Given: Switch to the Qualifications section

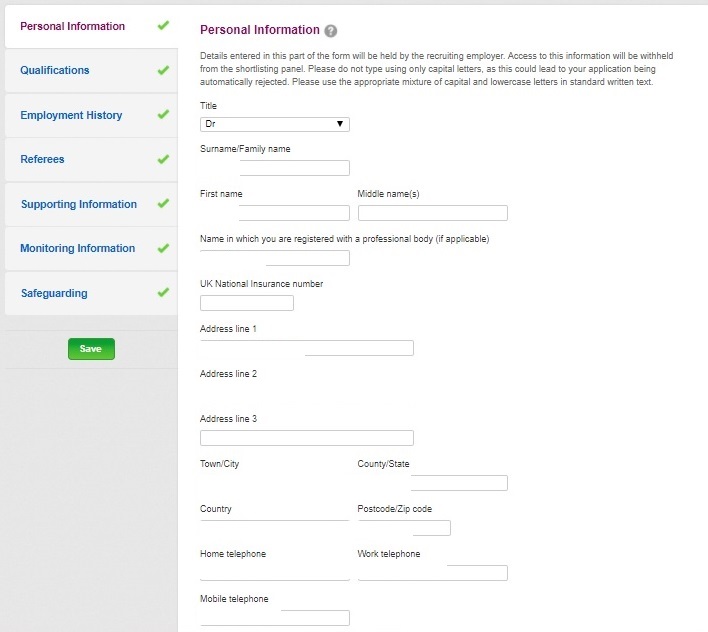Looking at the screenshot, I should coord(91,70).
